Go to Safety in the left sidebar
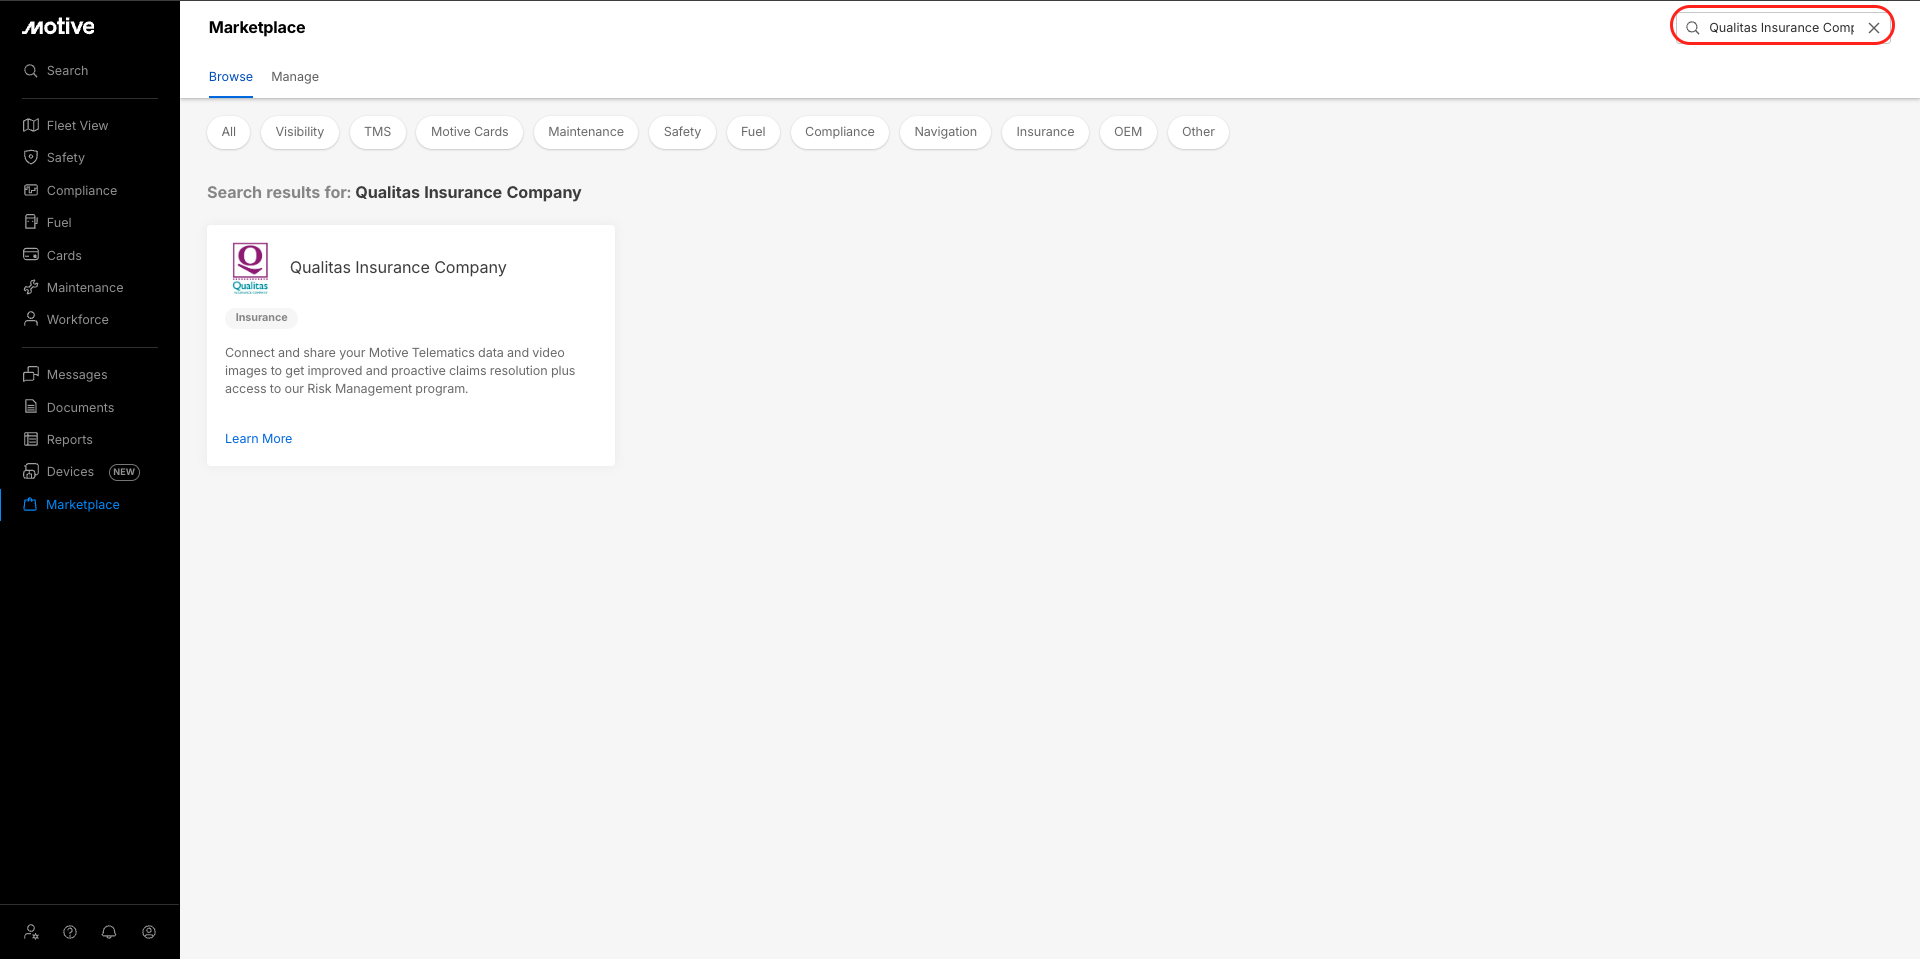 (x=54, y=157)
